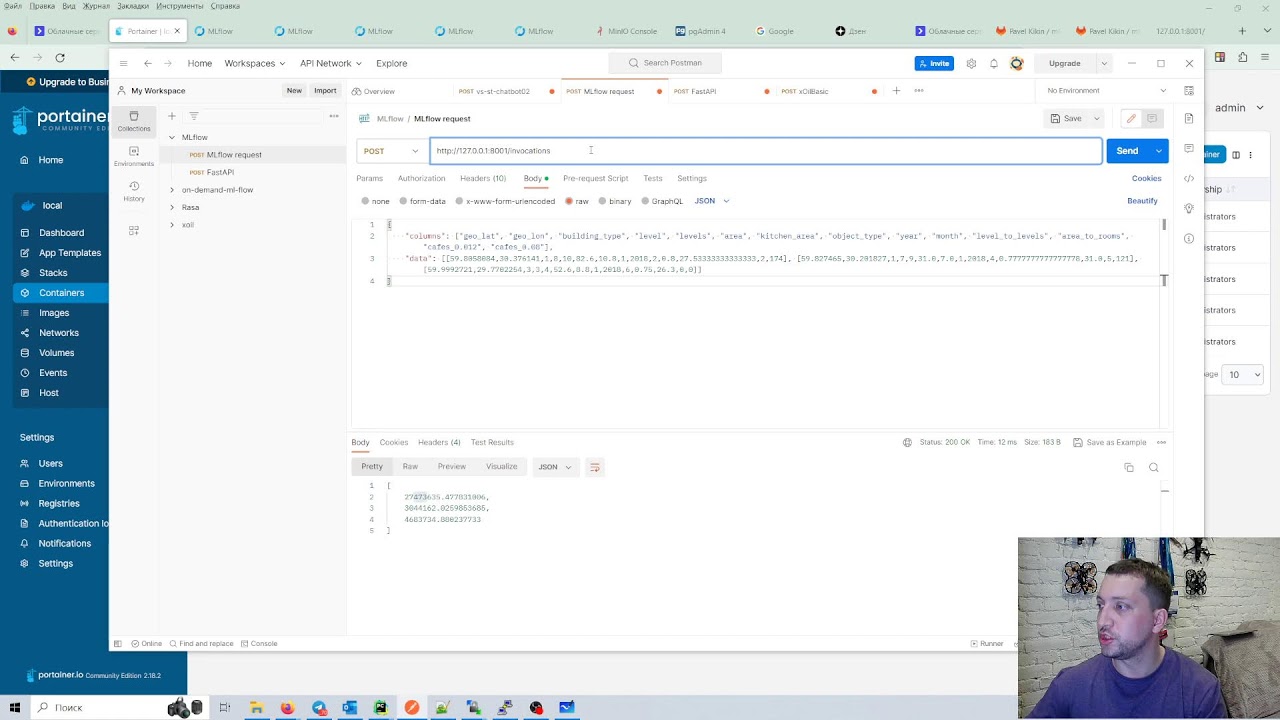Toggle the Postman hamburger menu
Image resolution: width=1280 pixels, height=720 pixels.
pos(124,63)
